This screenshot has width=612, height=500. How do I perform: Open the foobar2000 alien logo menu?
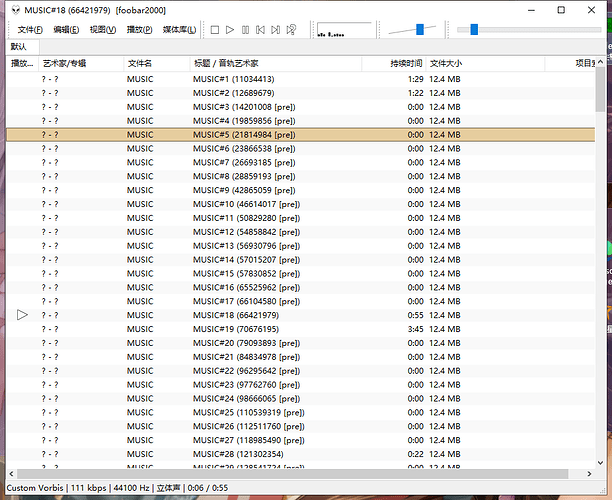click(x=16, y=10)
